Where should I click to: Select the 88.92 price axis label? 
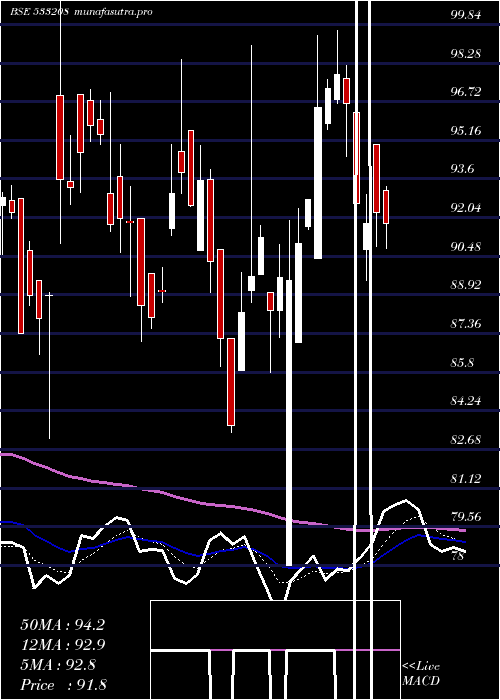coord(466,285)
